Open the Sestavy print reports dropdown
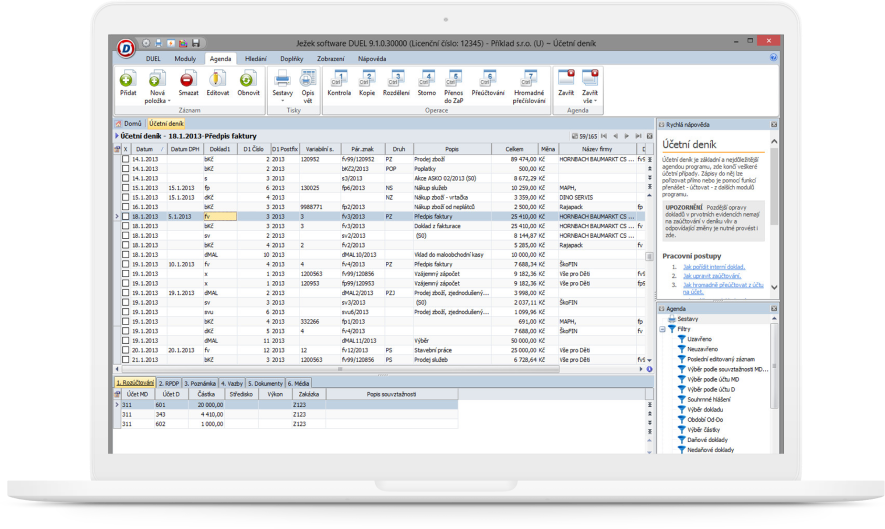This screenshot has height=529, width=885. 282,100
